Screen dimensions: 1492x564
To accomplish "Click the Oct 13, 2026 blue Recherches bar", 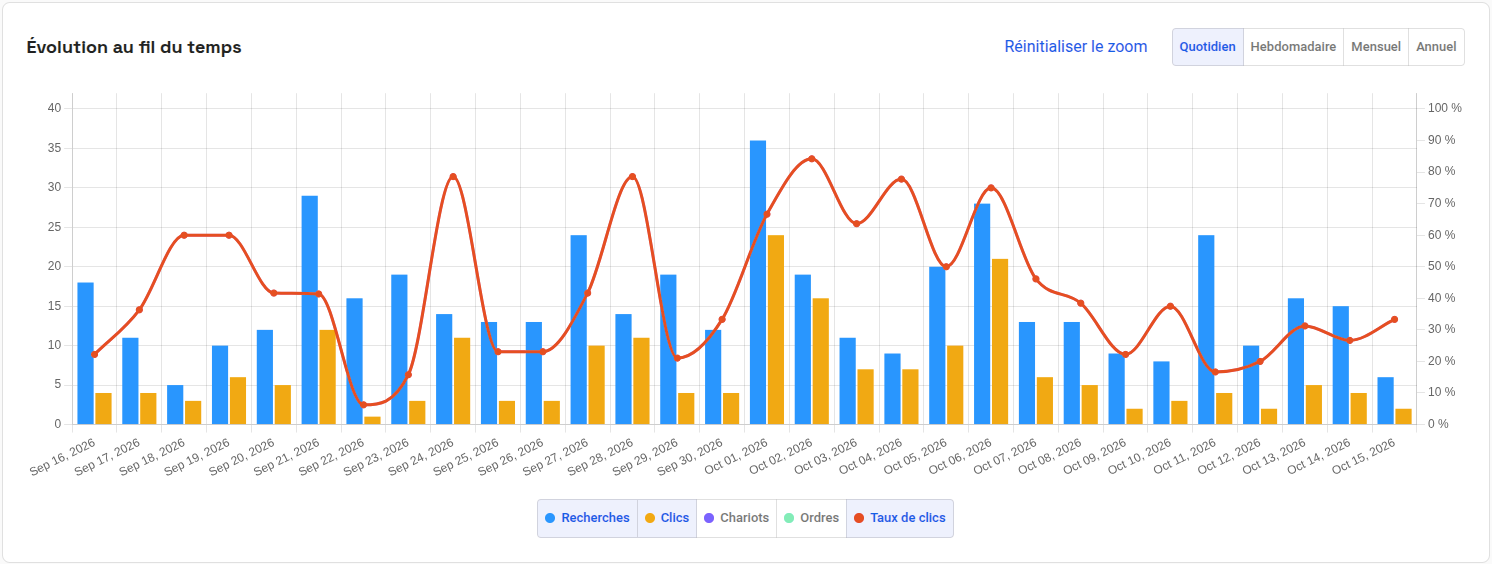I will (x=1296, y=361).
